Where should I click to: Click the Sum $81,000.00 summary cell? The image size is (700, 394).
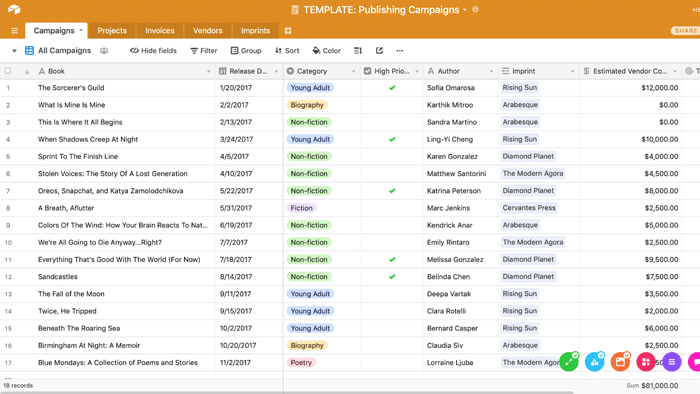point(653,386)
